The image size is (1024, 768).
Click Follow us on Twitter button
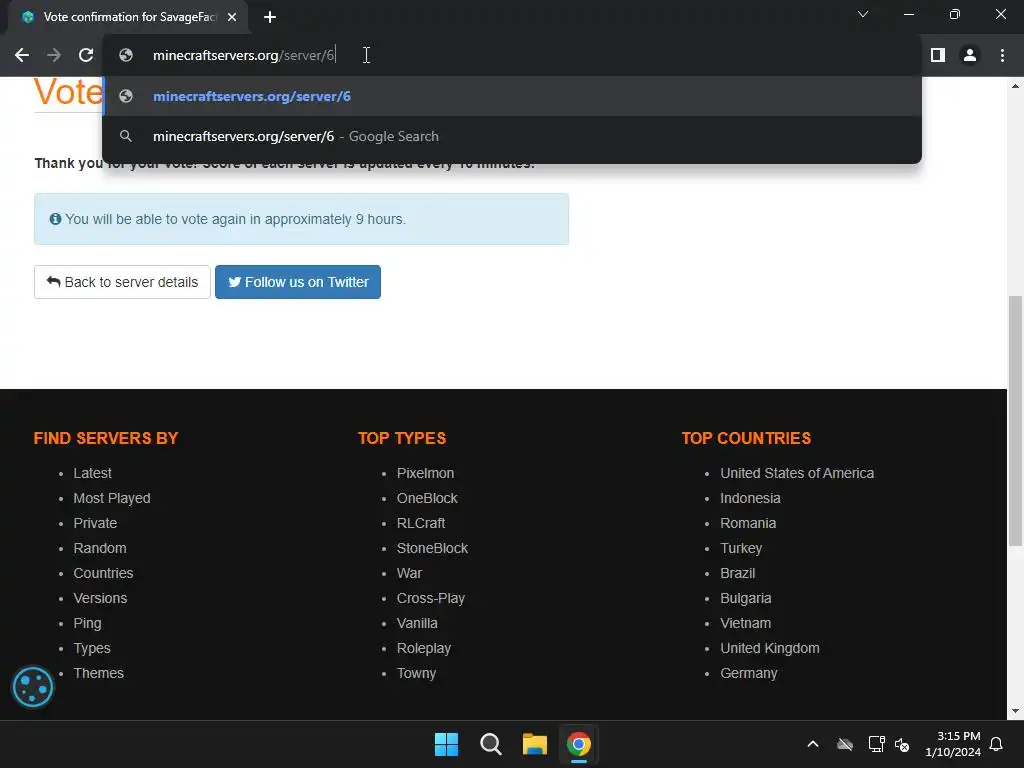[x=298, y=282]
